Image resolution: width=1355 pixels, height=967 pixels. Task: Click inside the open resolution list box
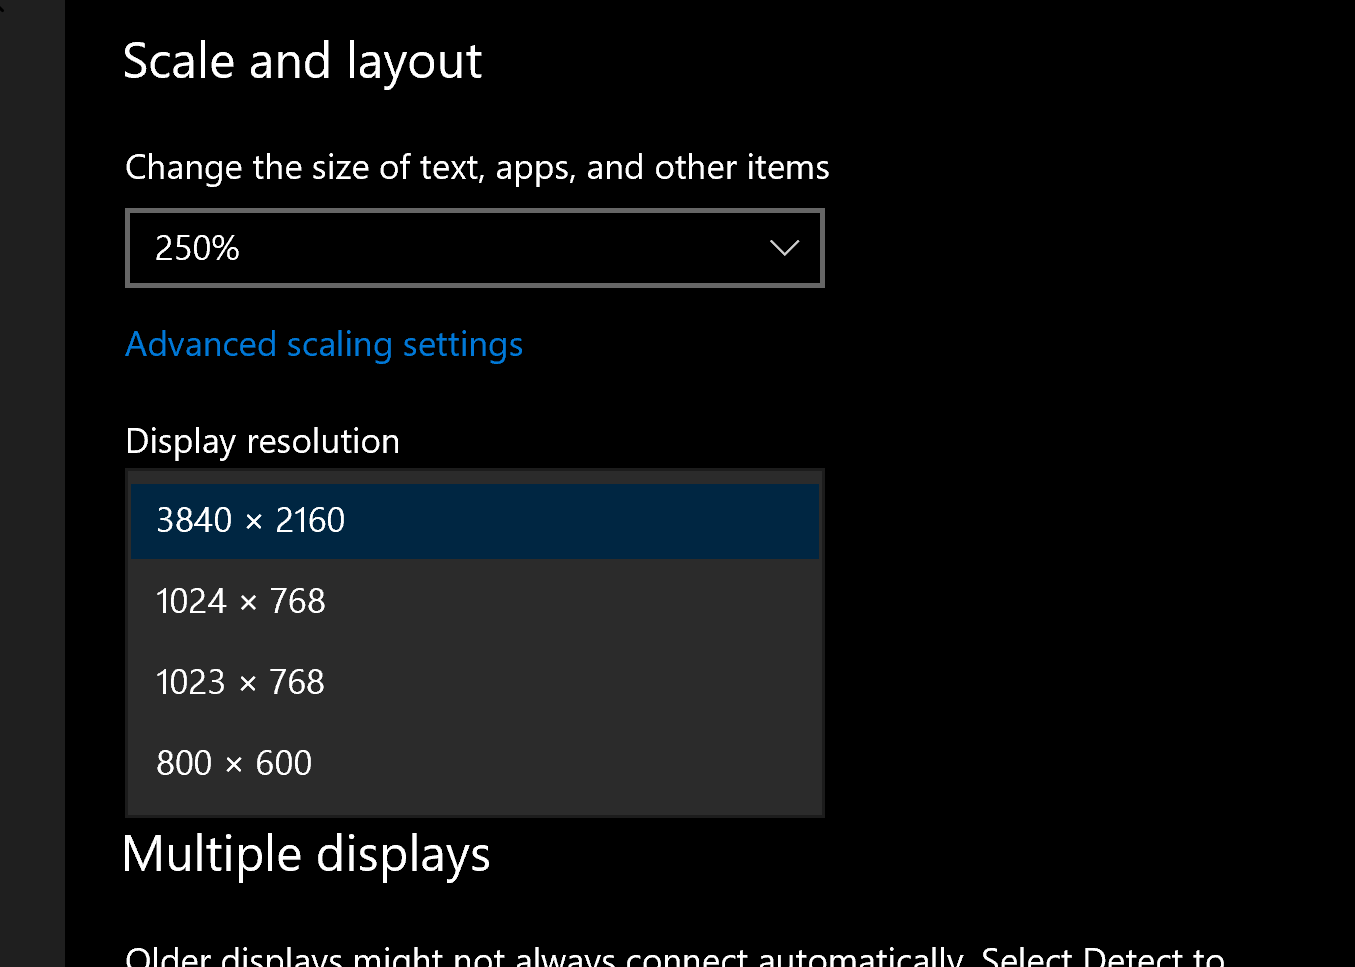475,640
